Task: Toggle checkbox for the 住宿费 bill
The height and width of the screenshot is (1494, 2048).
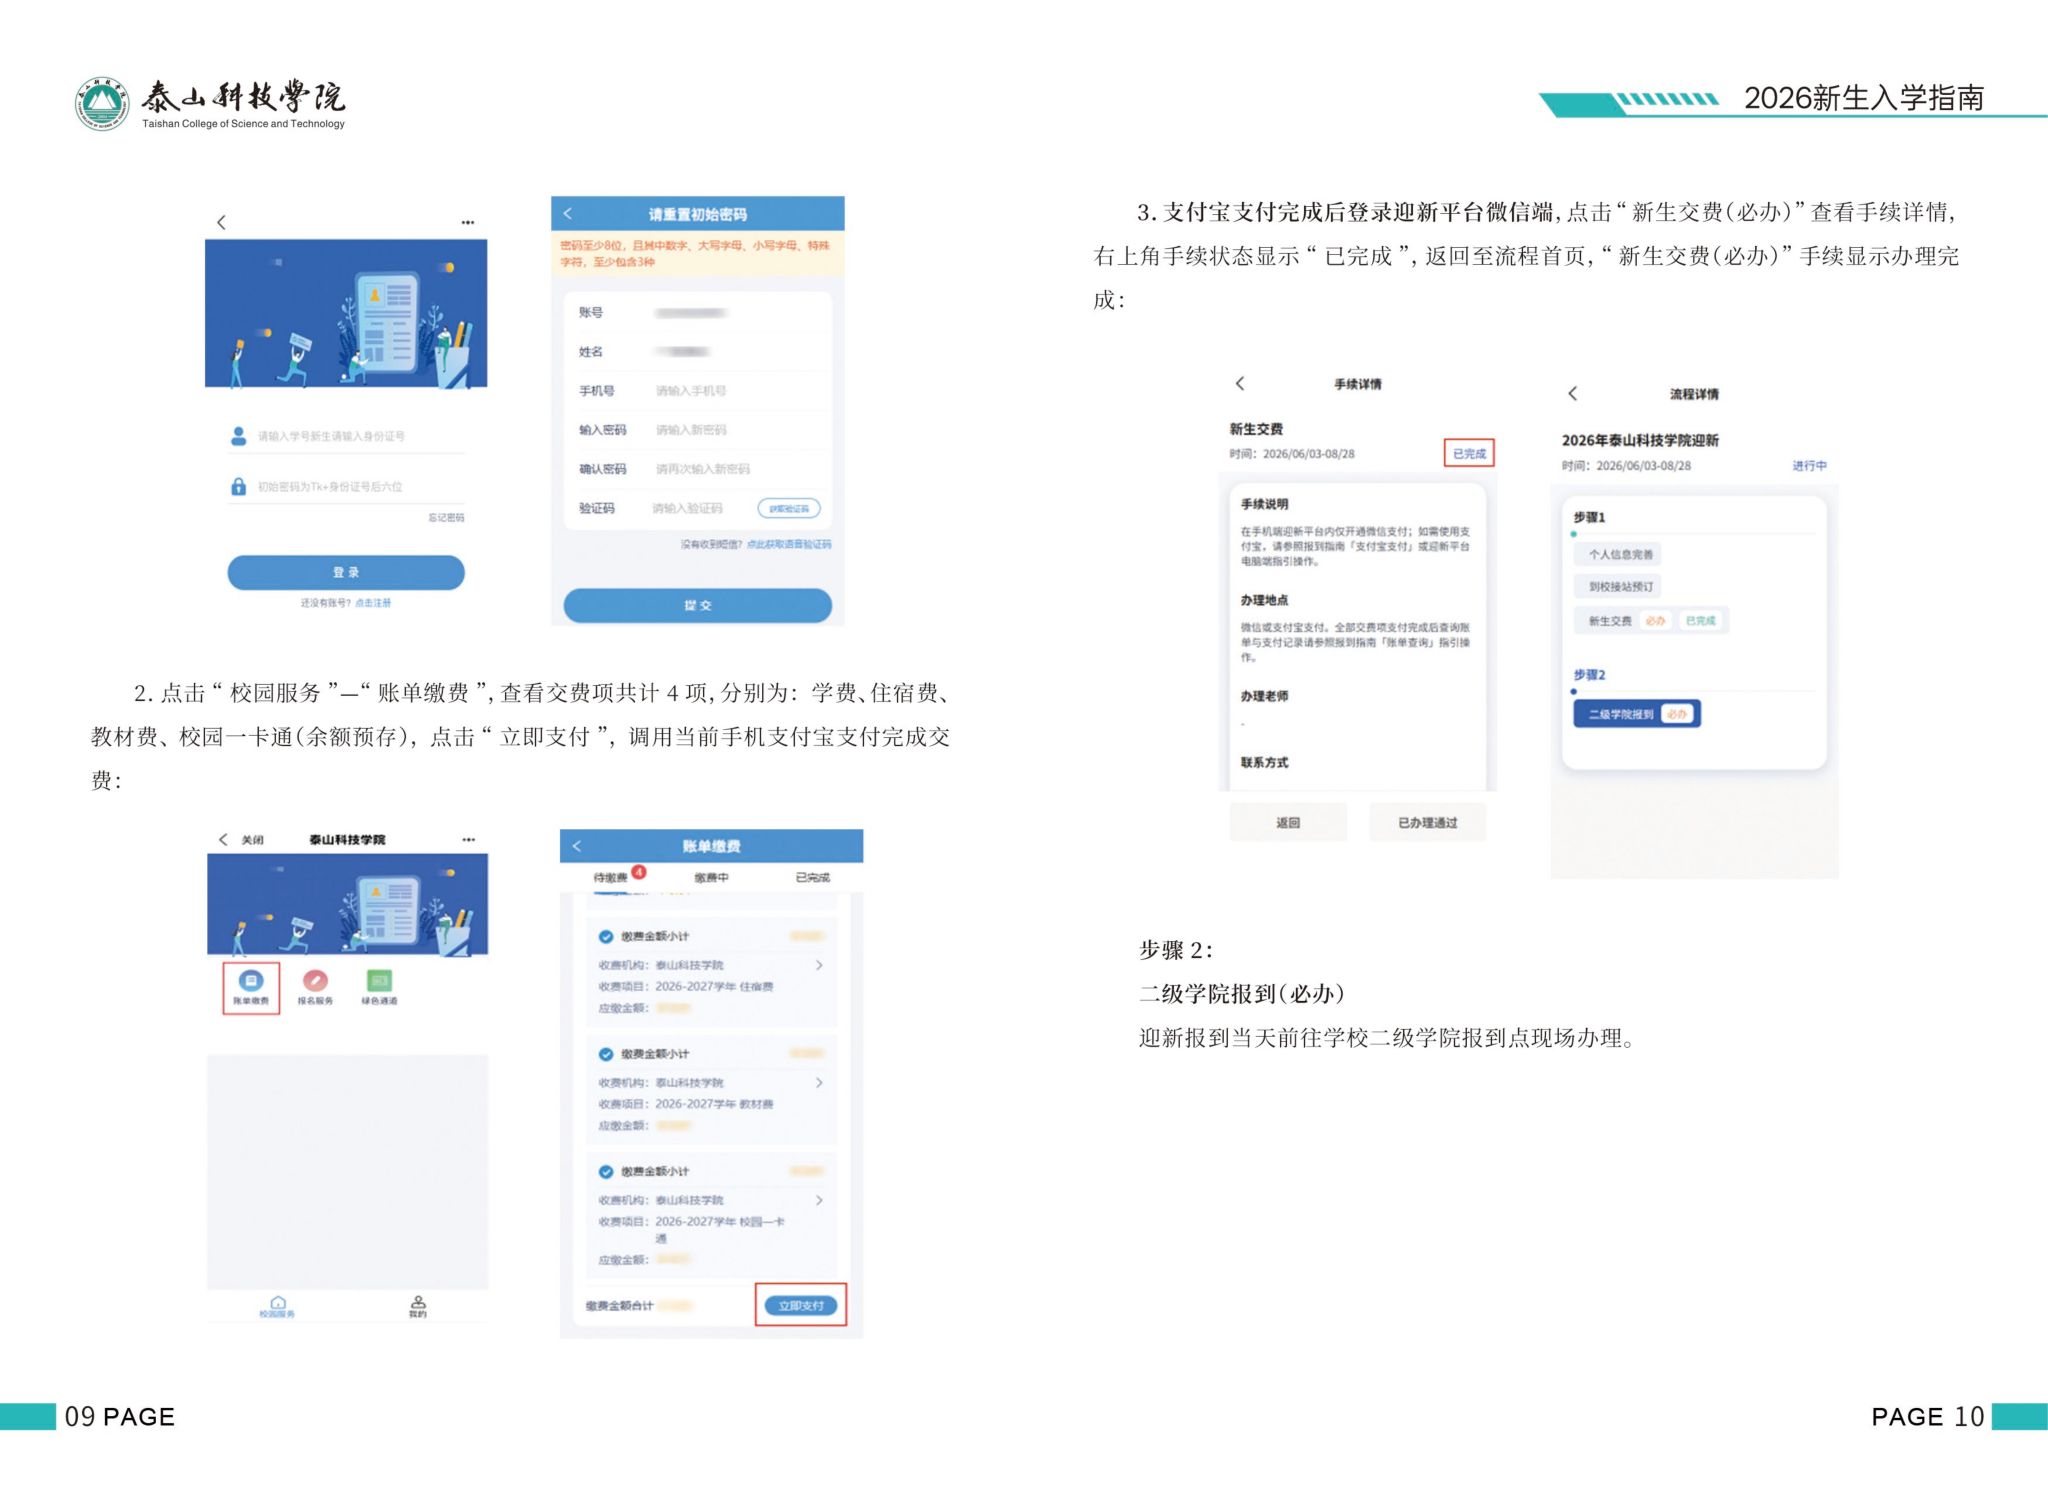Action: point(605,937)
